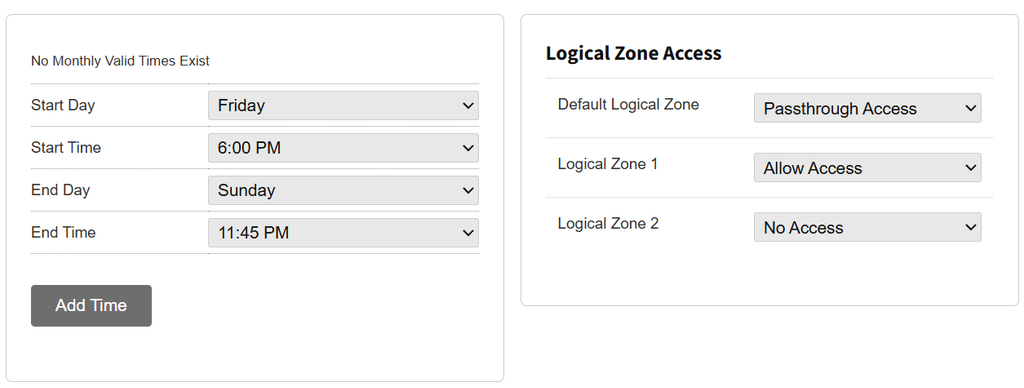Open the Logical Zone 2 No Access dropdown

pyautogui.click(x=867, y=227)
